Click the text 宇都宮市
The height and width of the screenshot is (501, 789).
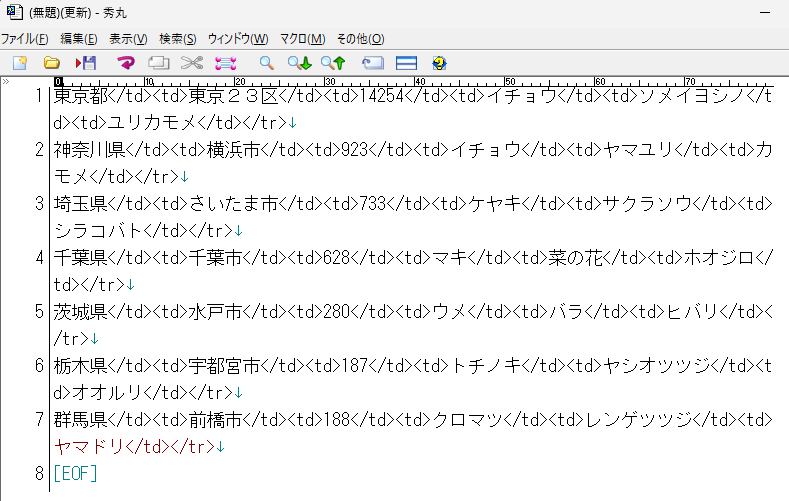(224, 365)
